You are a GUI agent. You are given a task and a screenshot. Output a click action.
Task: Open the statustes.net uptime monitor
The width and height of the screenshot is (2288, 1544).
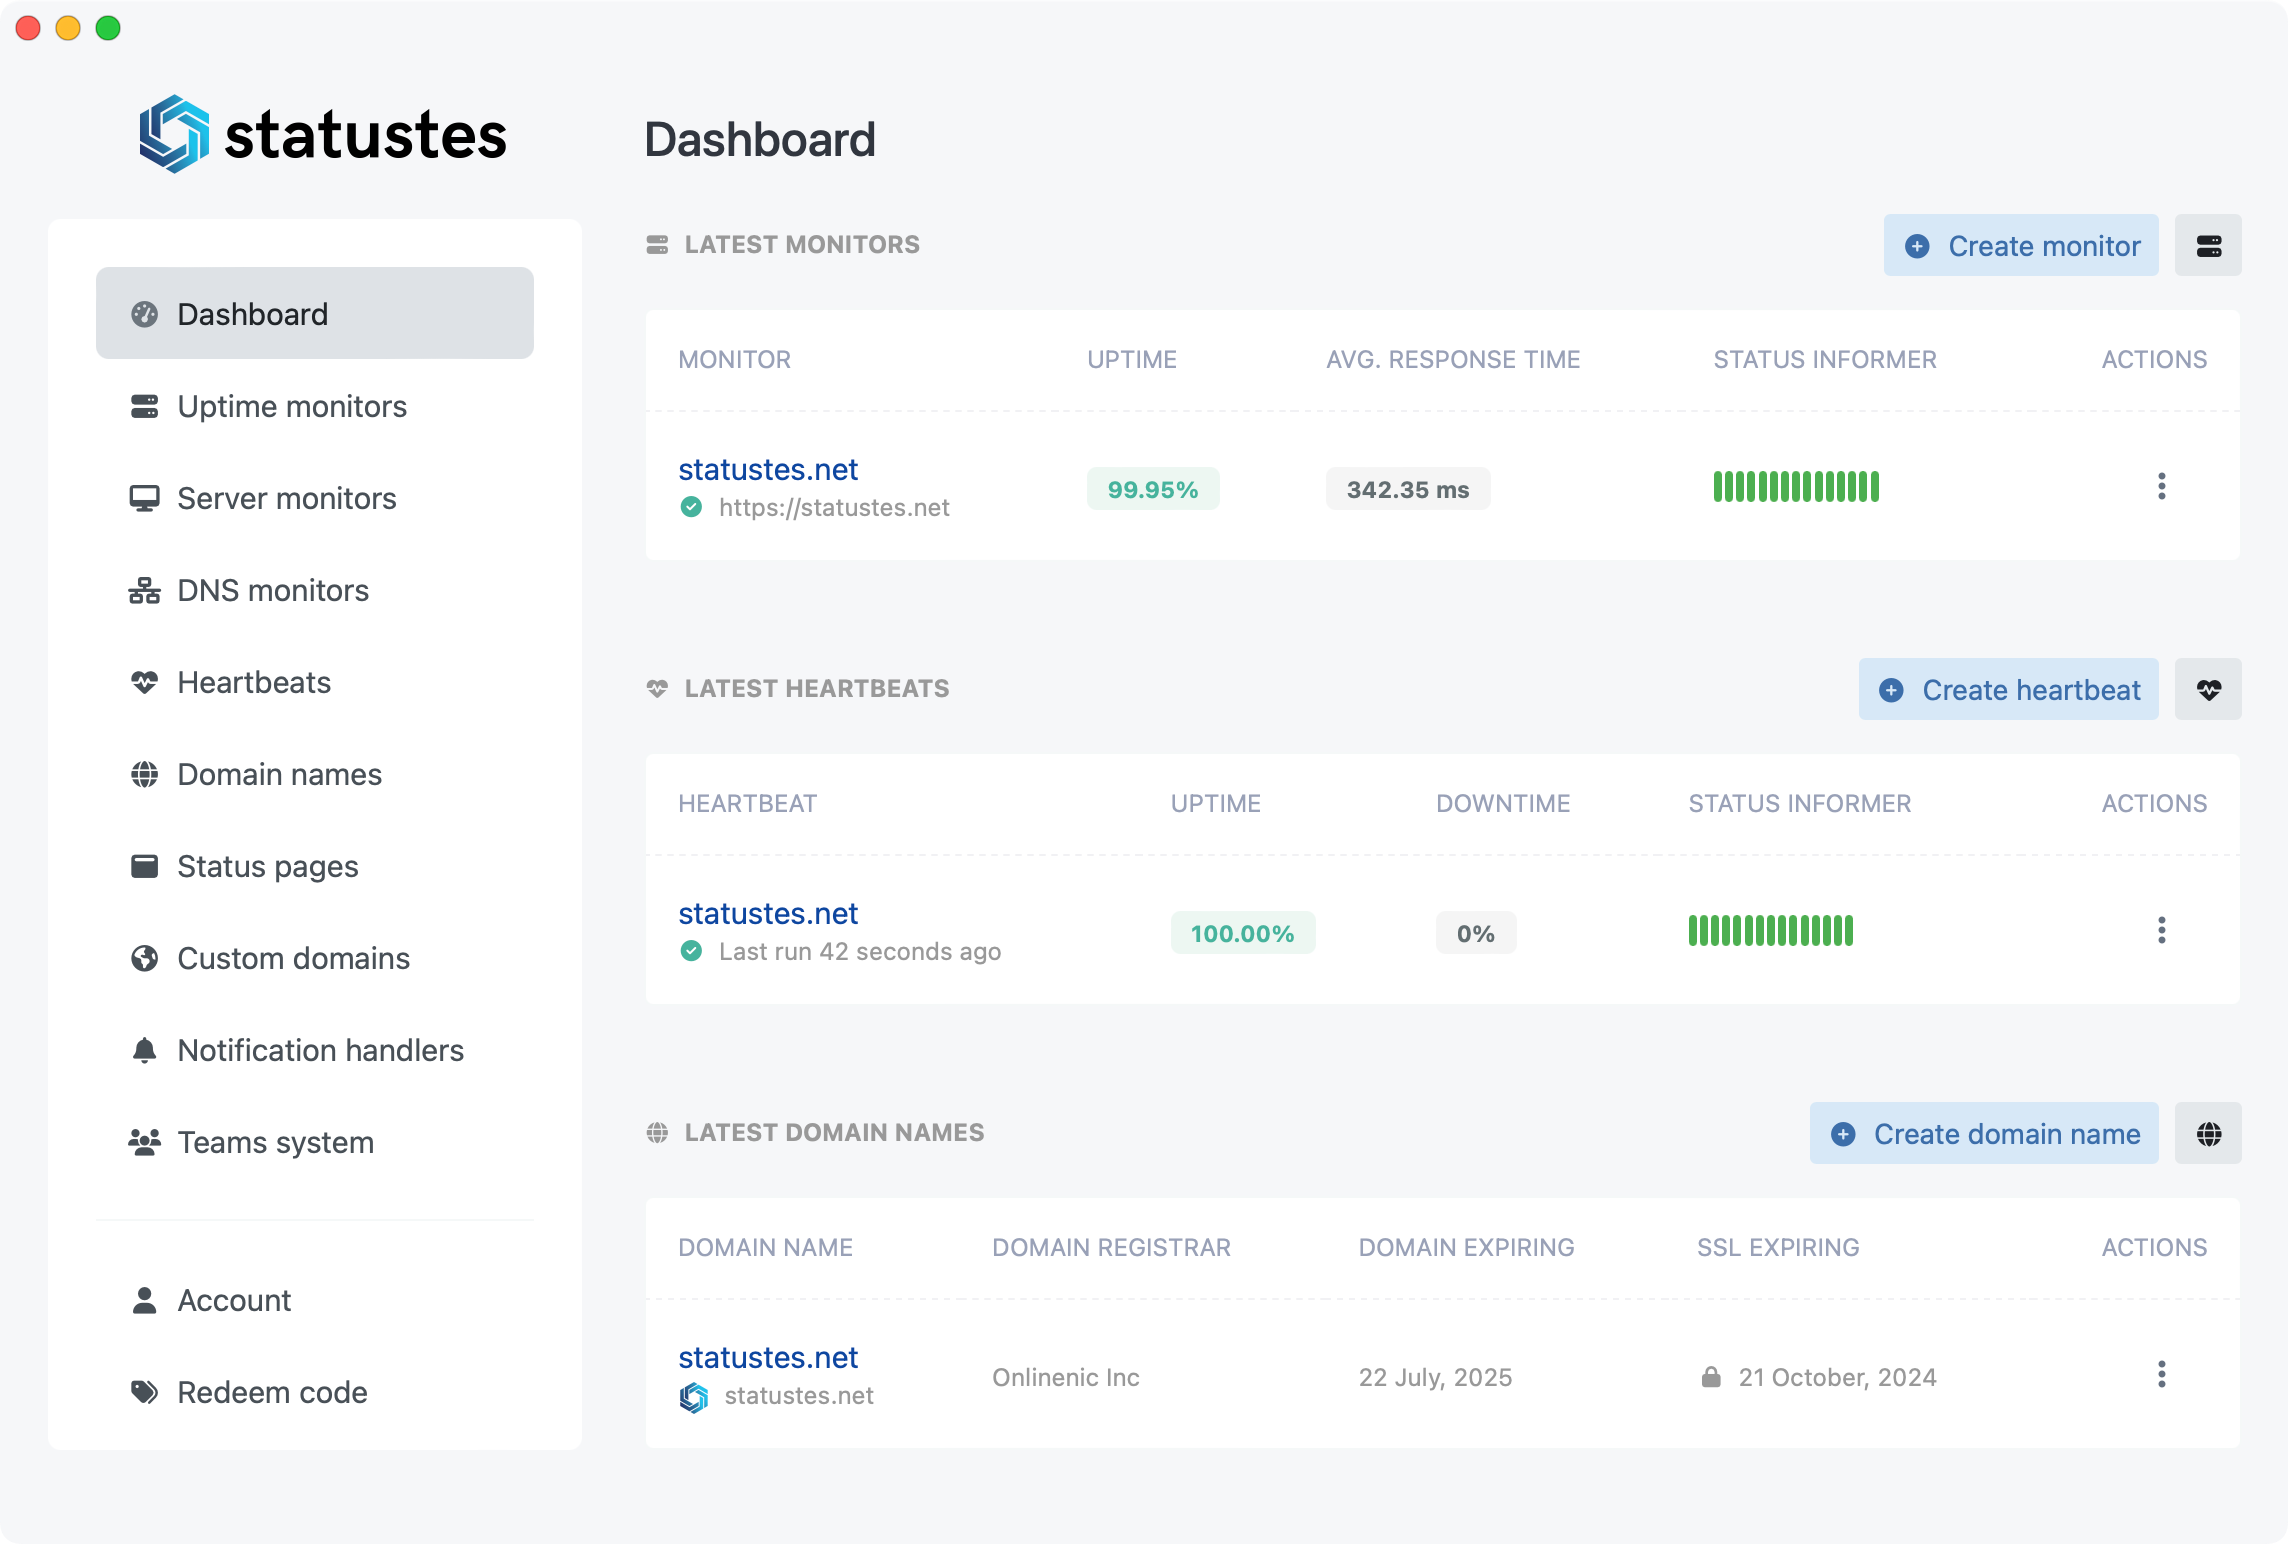(767, 467)
